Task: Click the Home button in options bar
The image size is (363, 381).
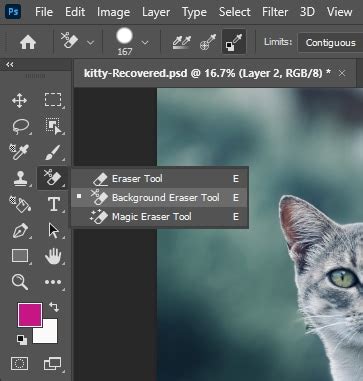Action: pyautogui.click(x=28, y=42)
